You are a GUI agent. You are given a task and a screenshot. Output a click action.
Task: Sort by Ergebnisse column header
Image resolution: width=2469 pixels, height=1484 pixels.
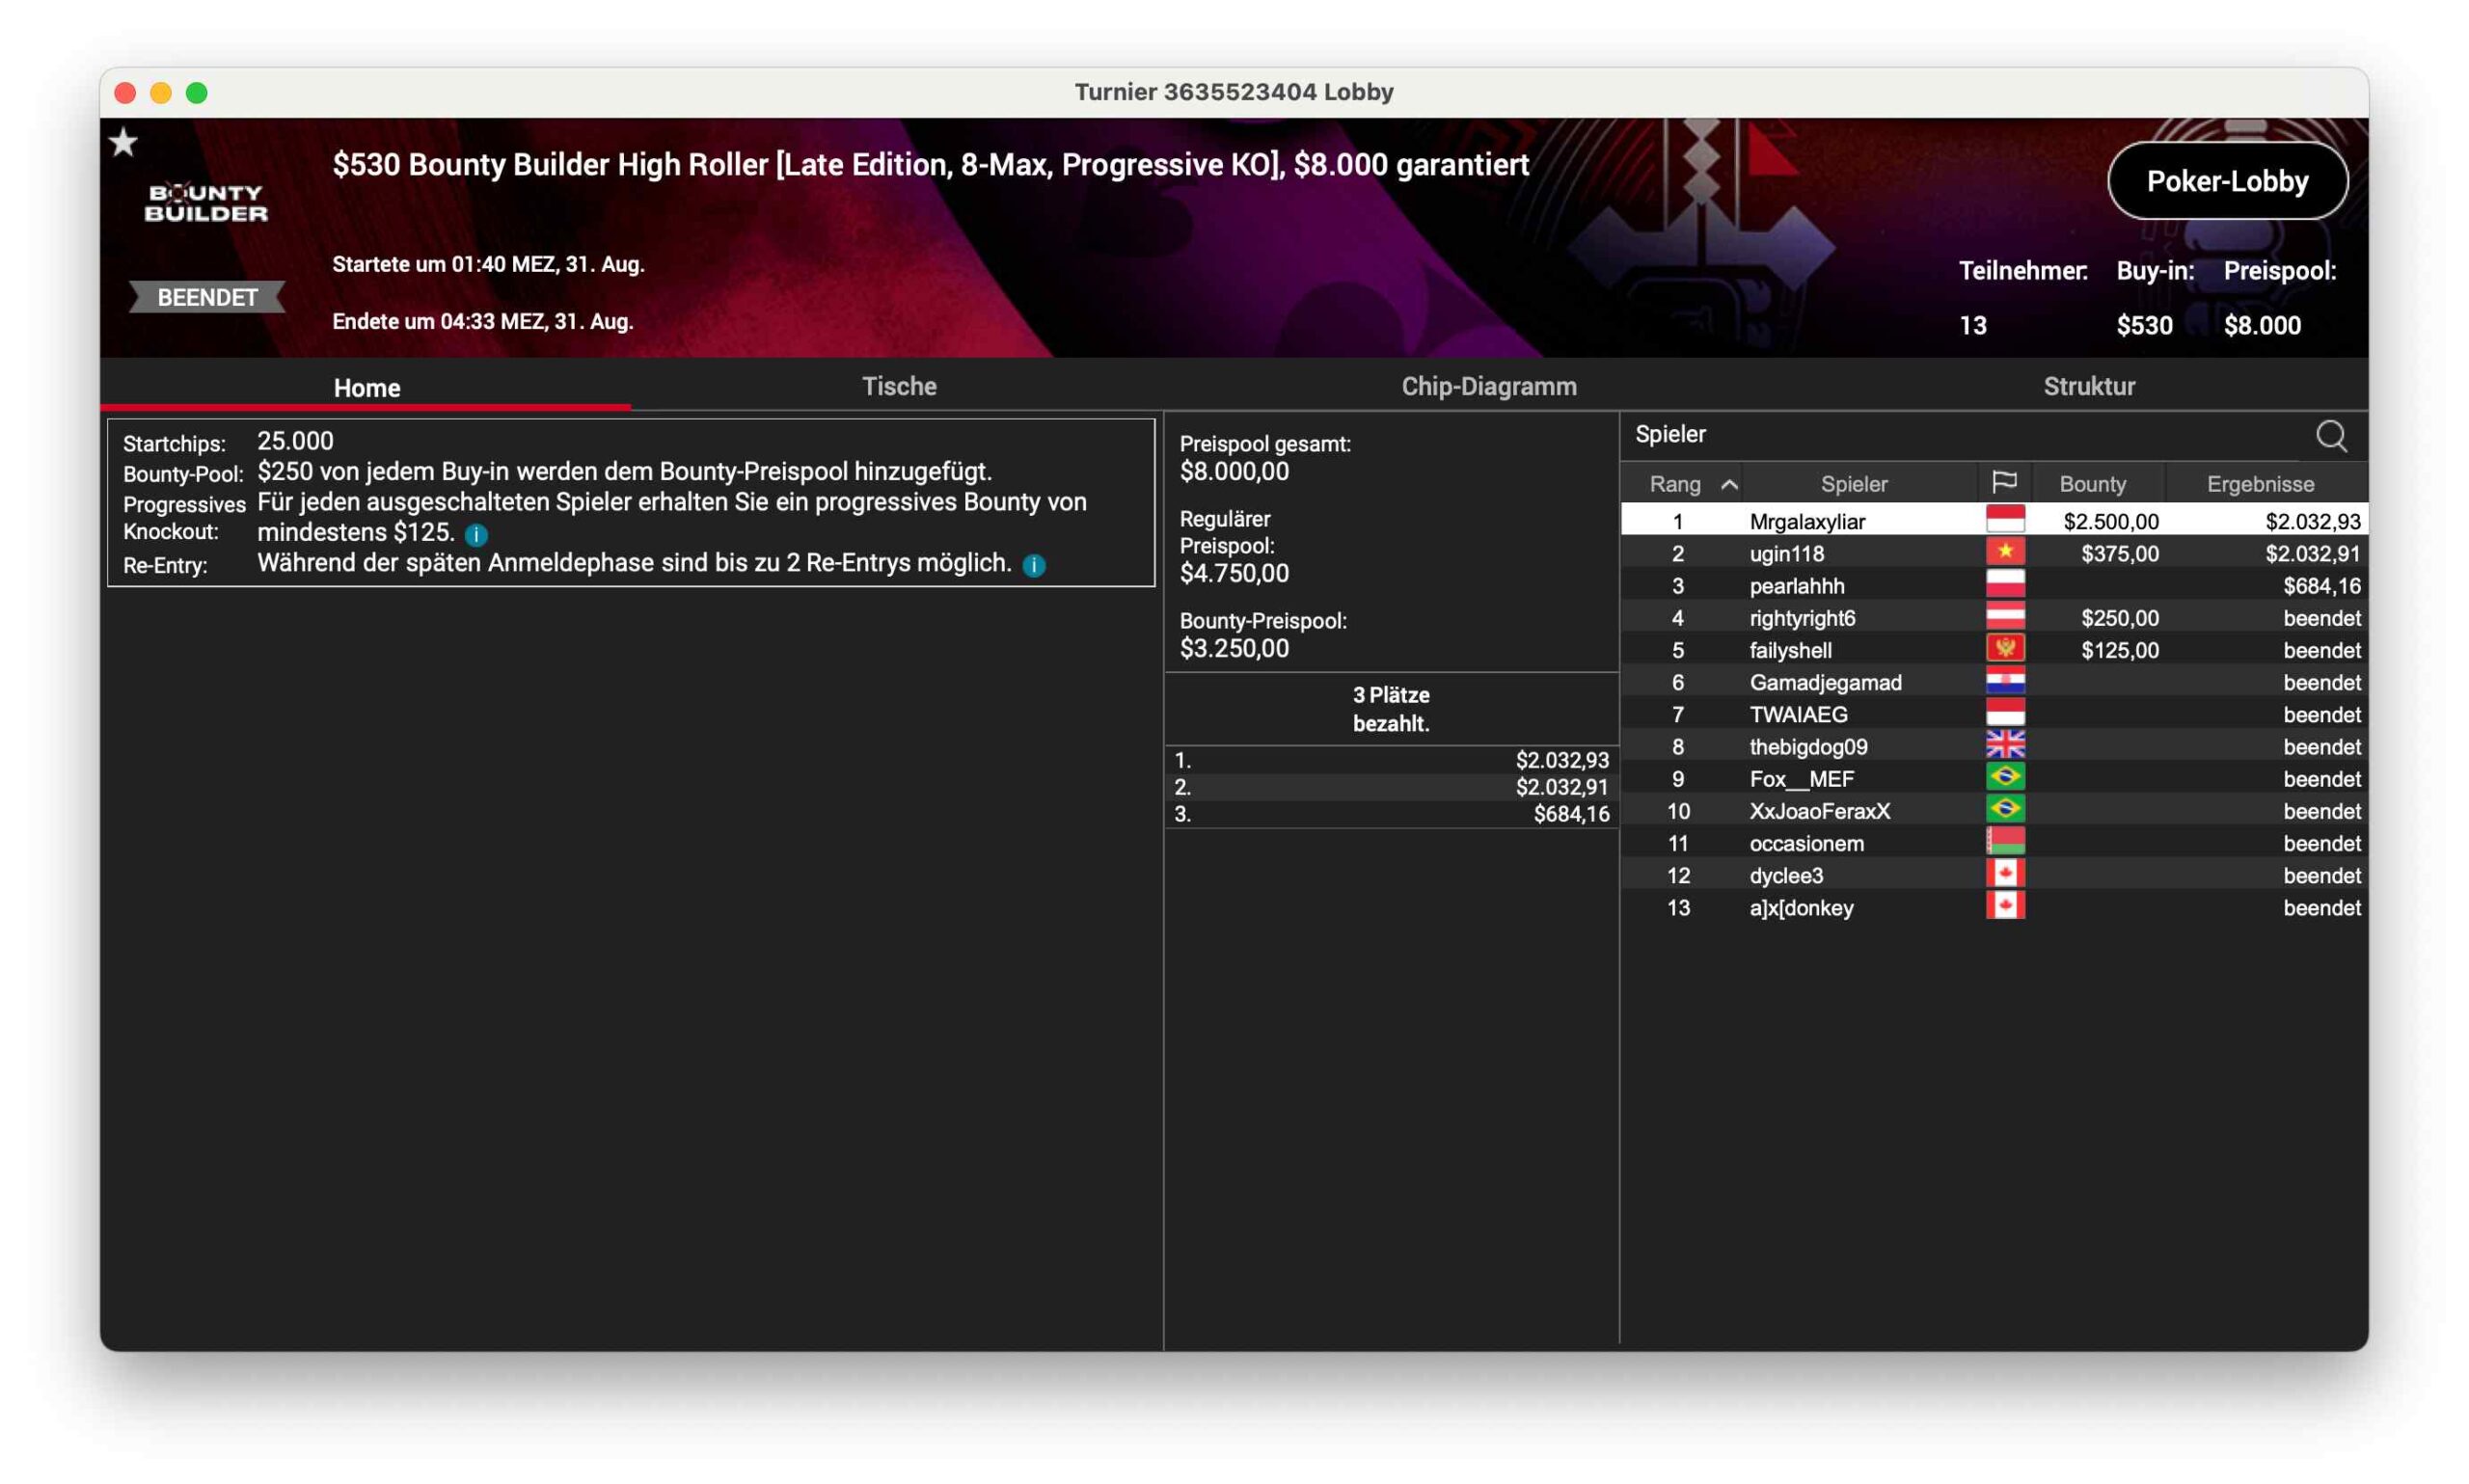pos(2259,484)
